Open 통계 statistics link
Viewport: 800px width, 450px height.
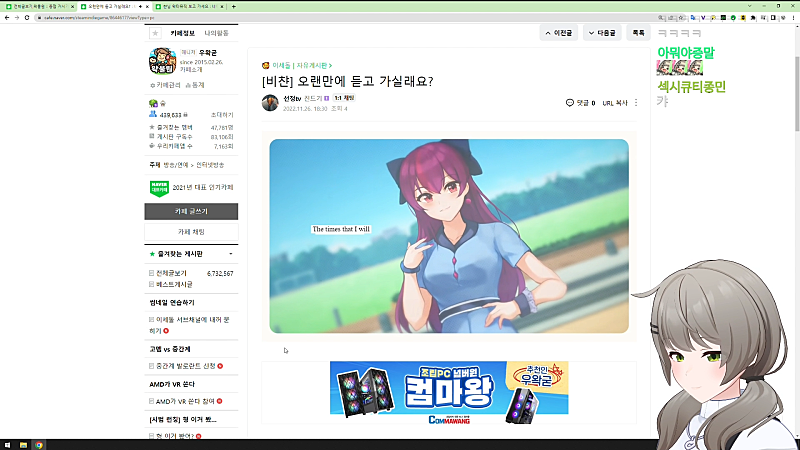pyautogui.click(x=195, y=85)
